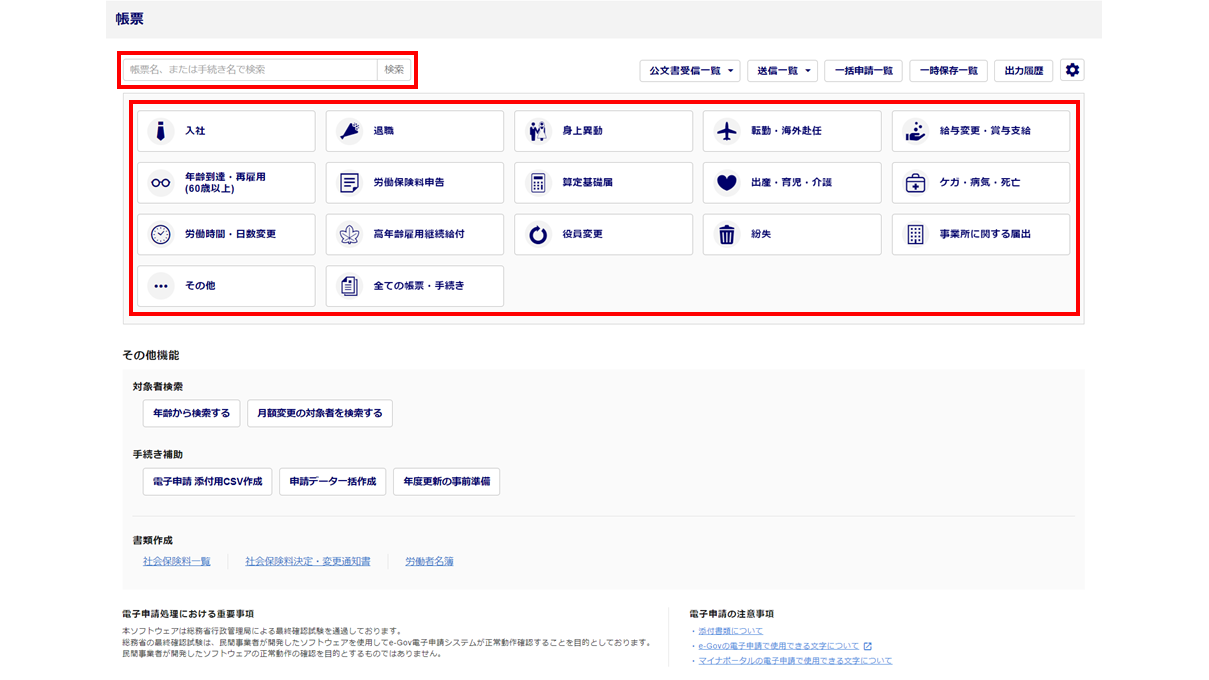Click 年齢から検索する button
This screenshot has height=680, width=1209.
pyautogui.click(x=191, y=413)
